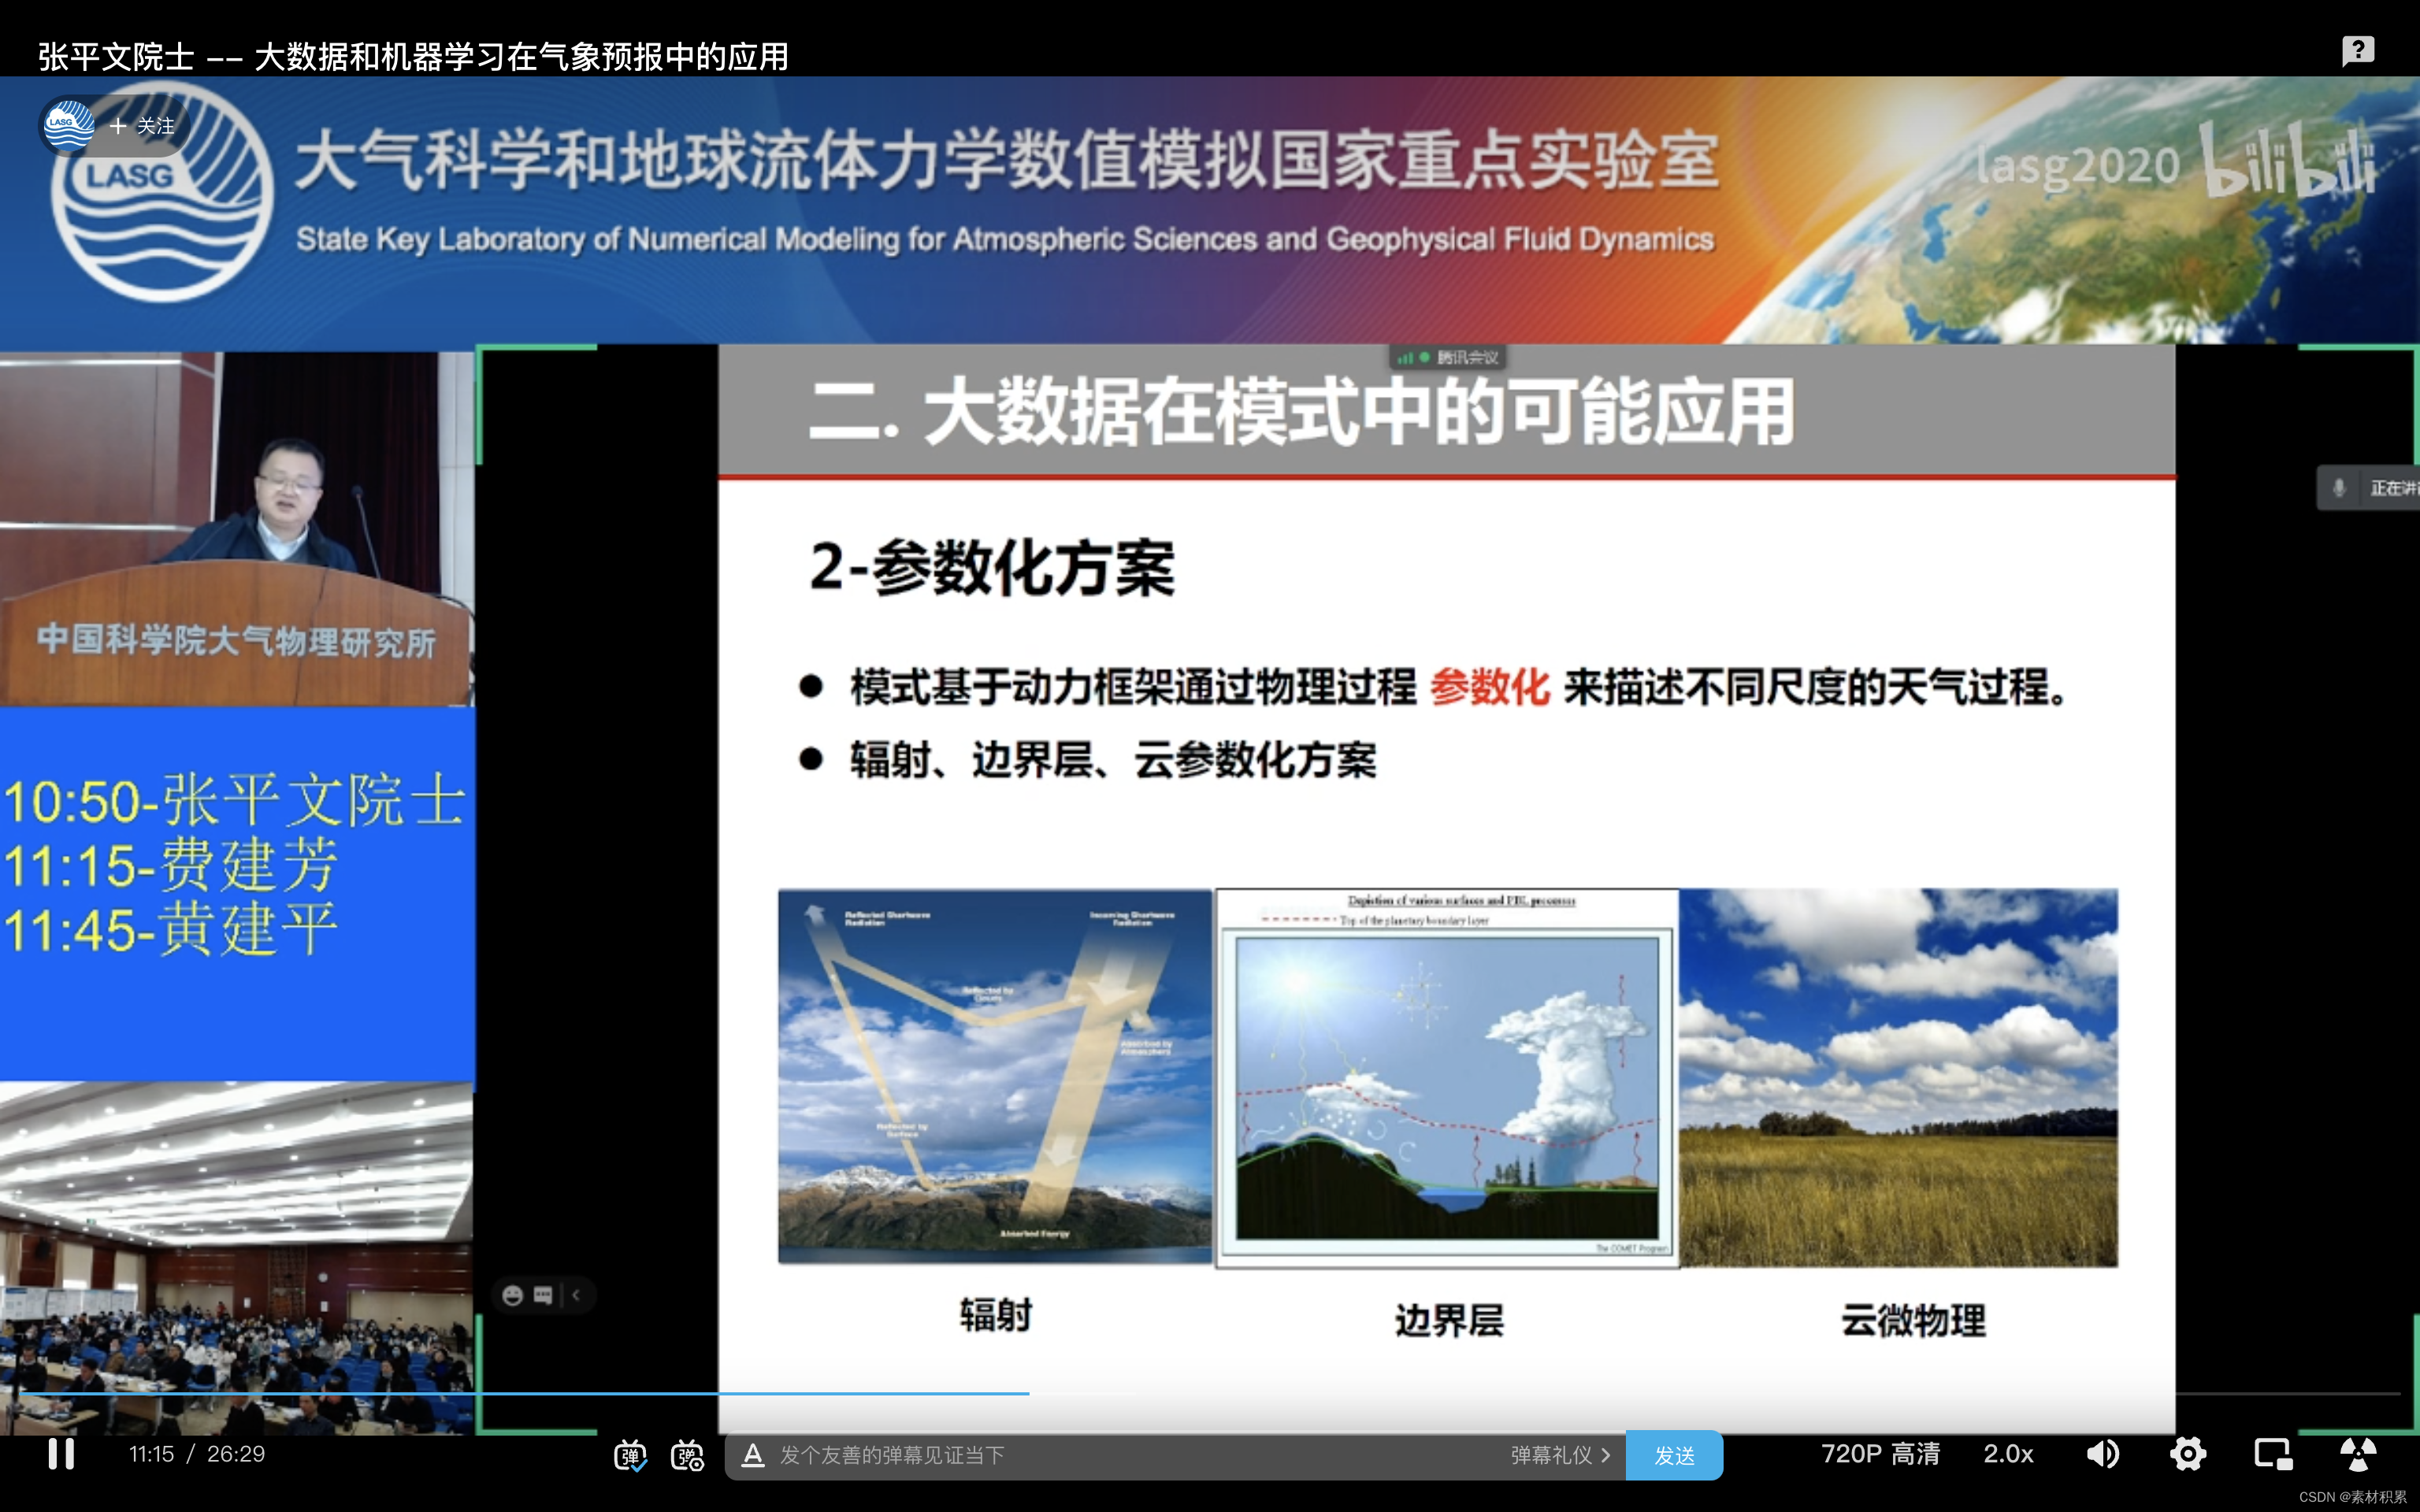Open the 2.0x playback speed menu

[x=2008, y=1453]
